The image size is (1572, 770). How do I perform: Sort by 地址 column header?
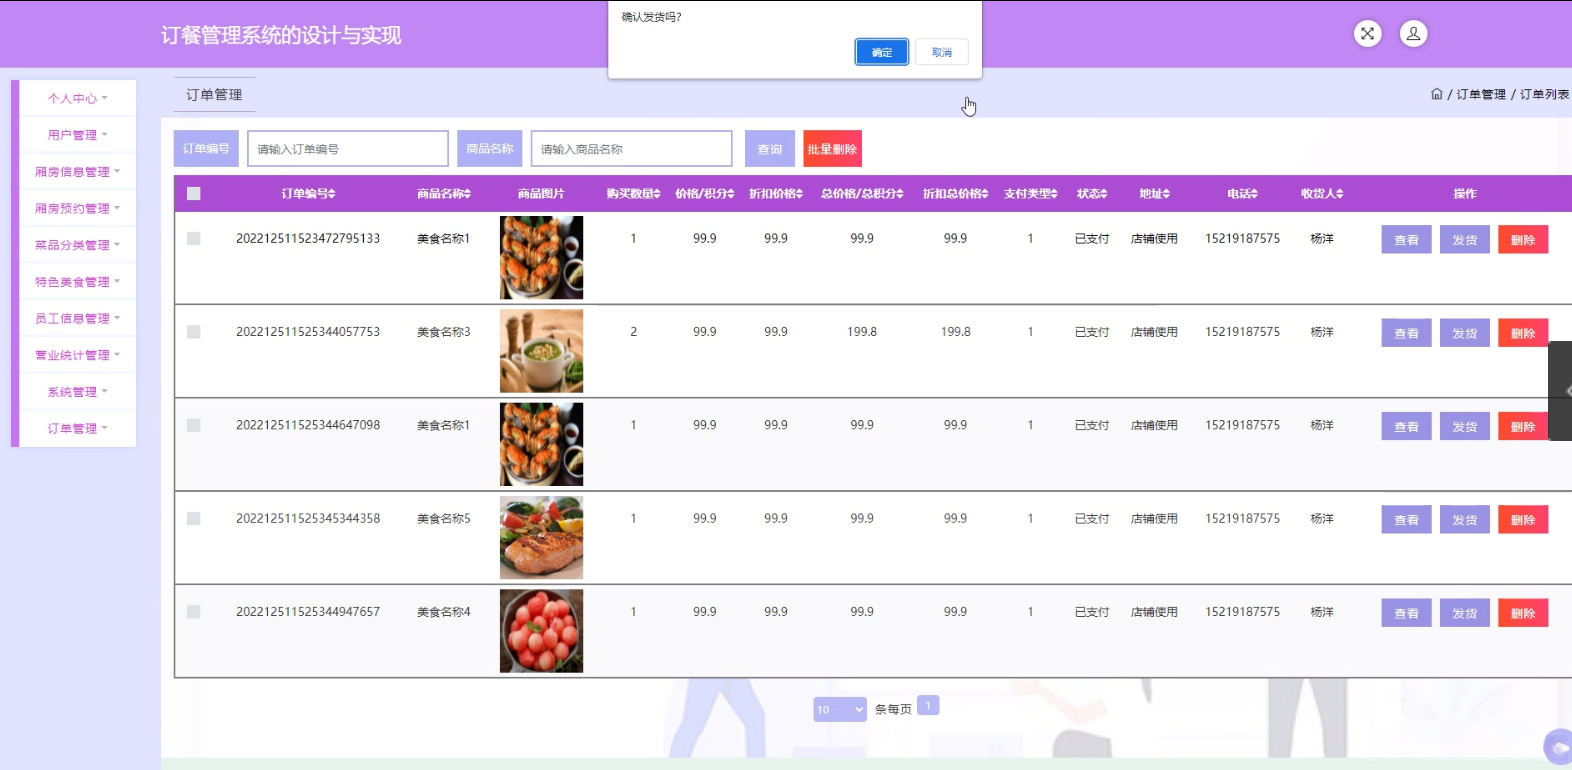(1154, 194)
